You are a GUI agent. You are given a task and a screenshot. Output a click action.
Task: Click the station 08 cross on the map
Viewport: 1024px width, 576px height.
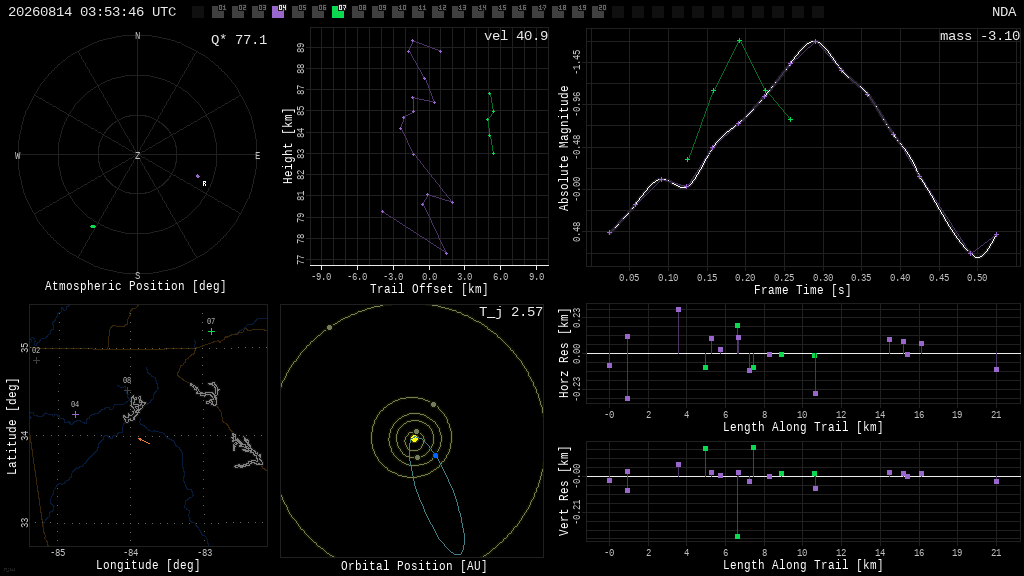pyautogui.click(x=127, y=391)
